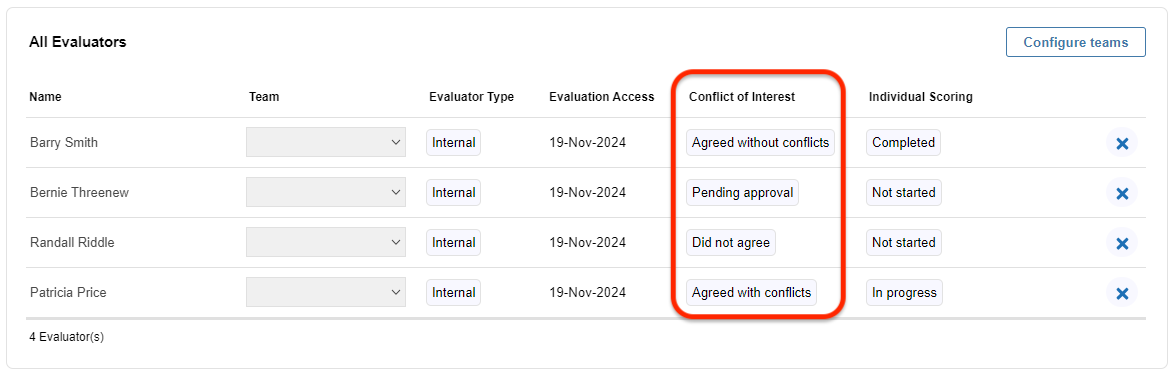Remove Bernie Threenew with the X icon
Screen dimensions: 1172x374
[x=1121, y=193]
